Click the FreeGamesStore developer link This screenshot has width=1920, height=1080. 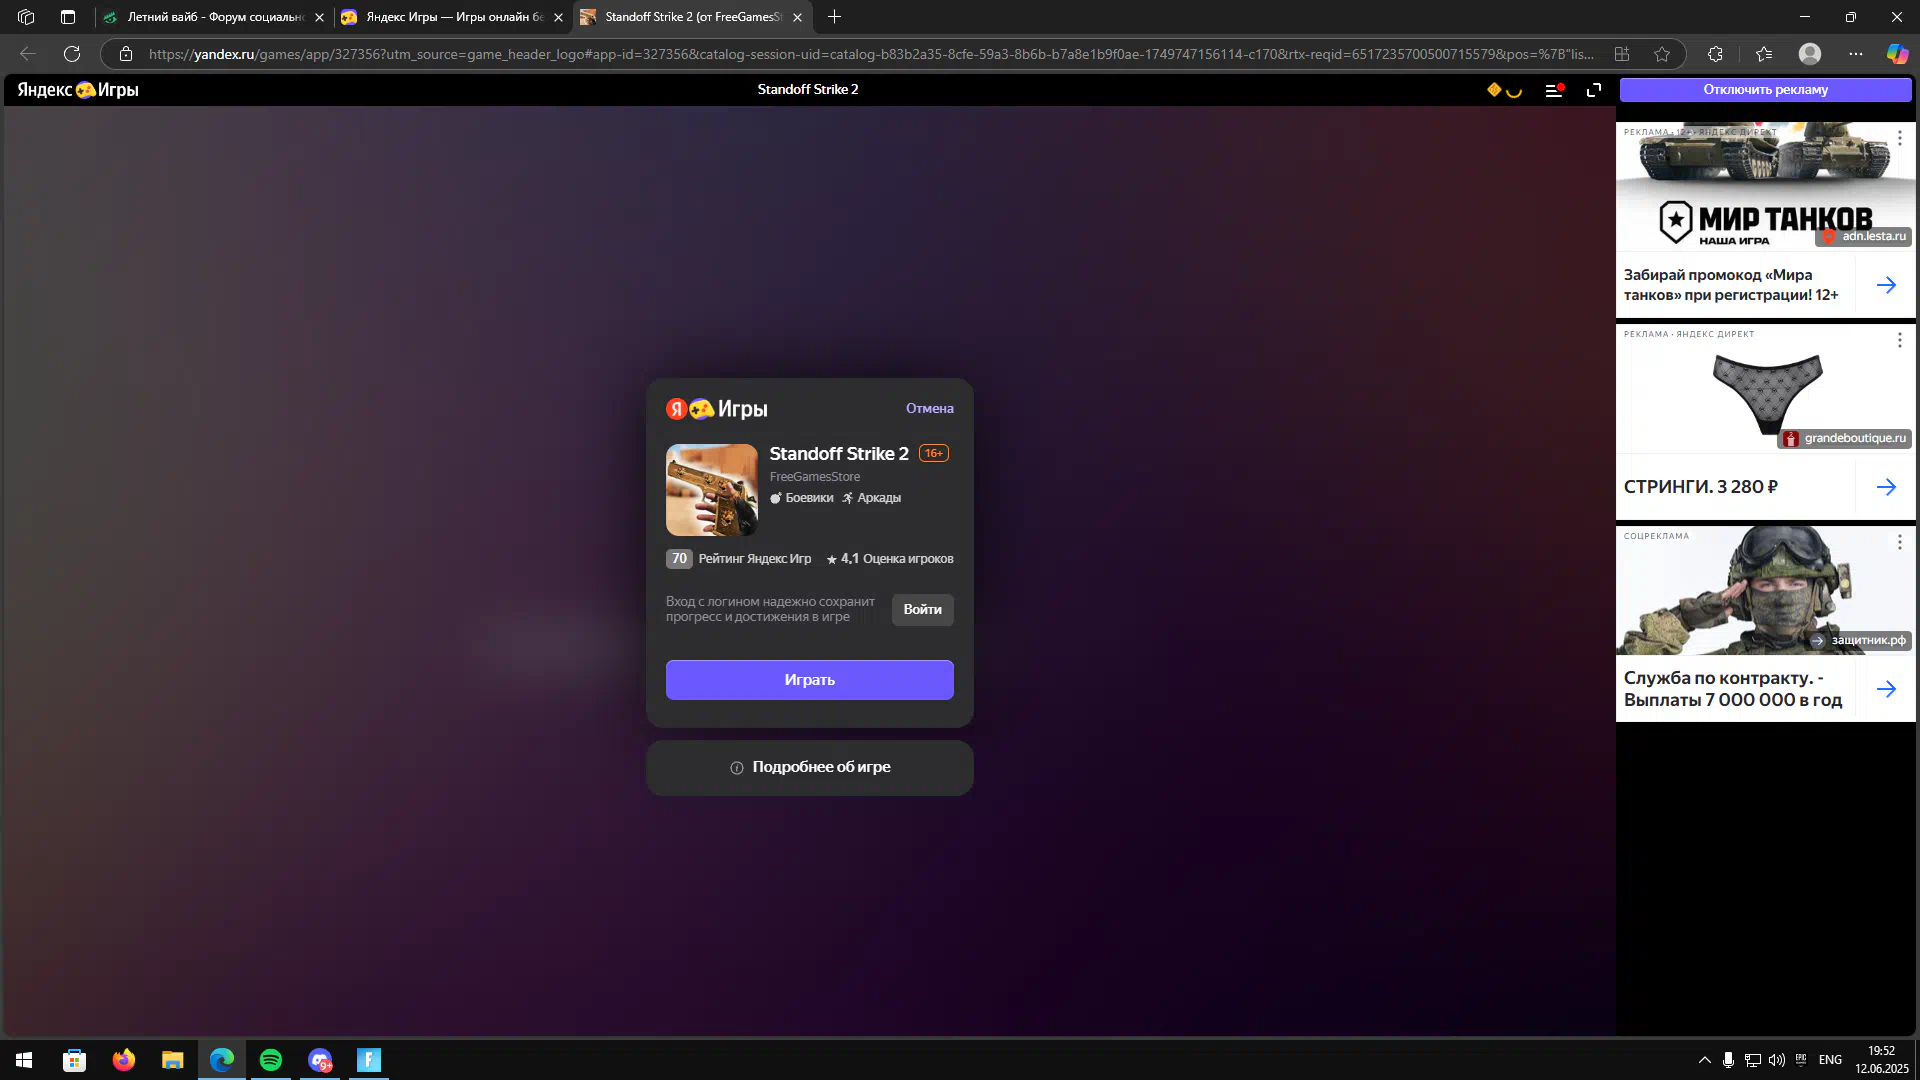point(814,477)
